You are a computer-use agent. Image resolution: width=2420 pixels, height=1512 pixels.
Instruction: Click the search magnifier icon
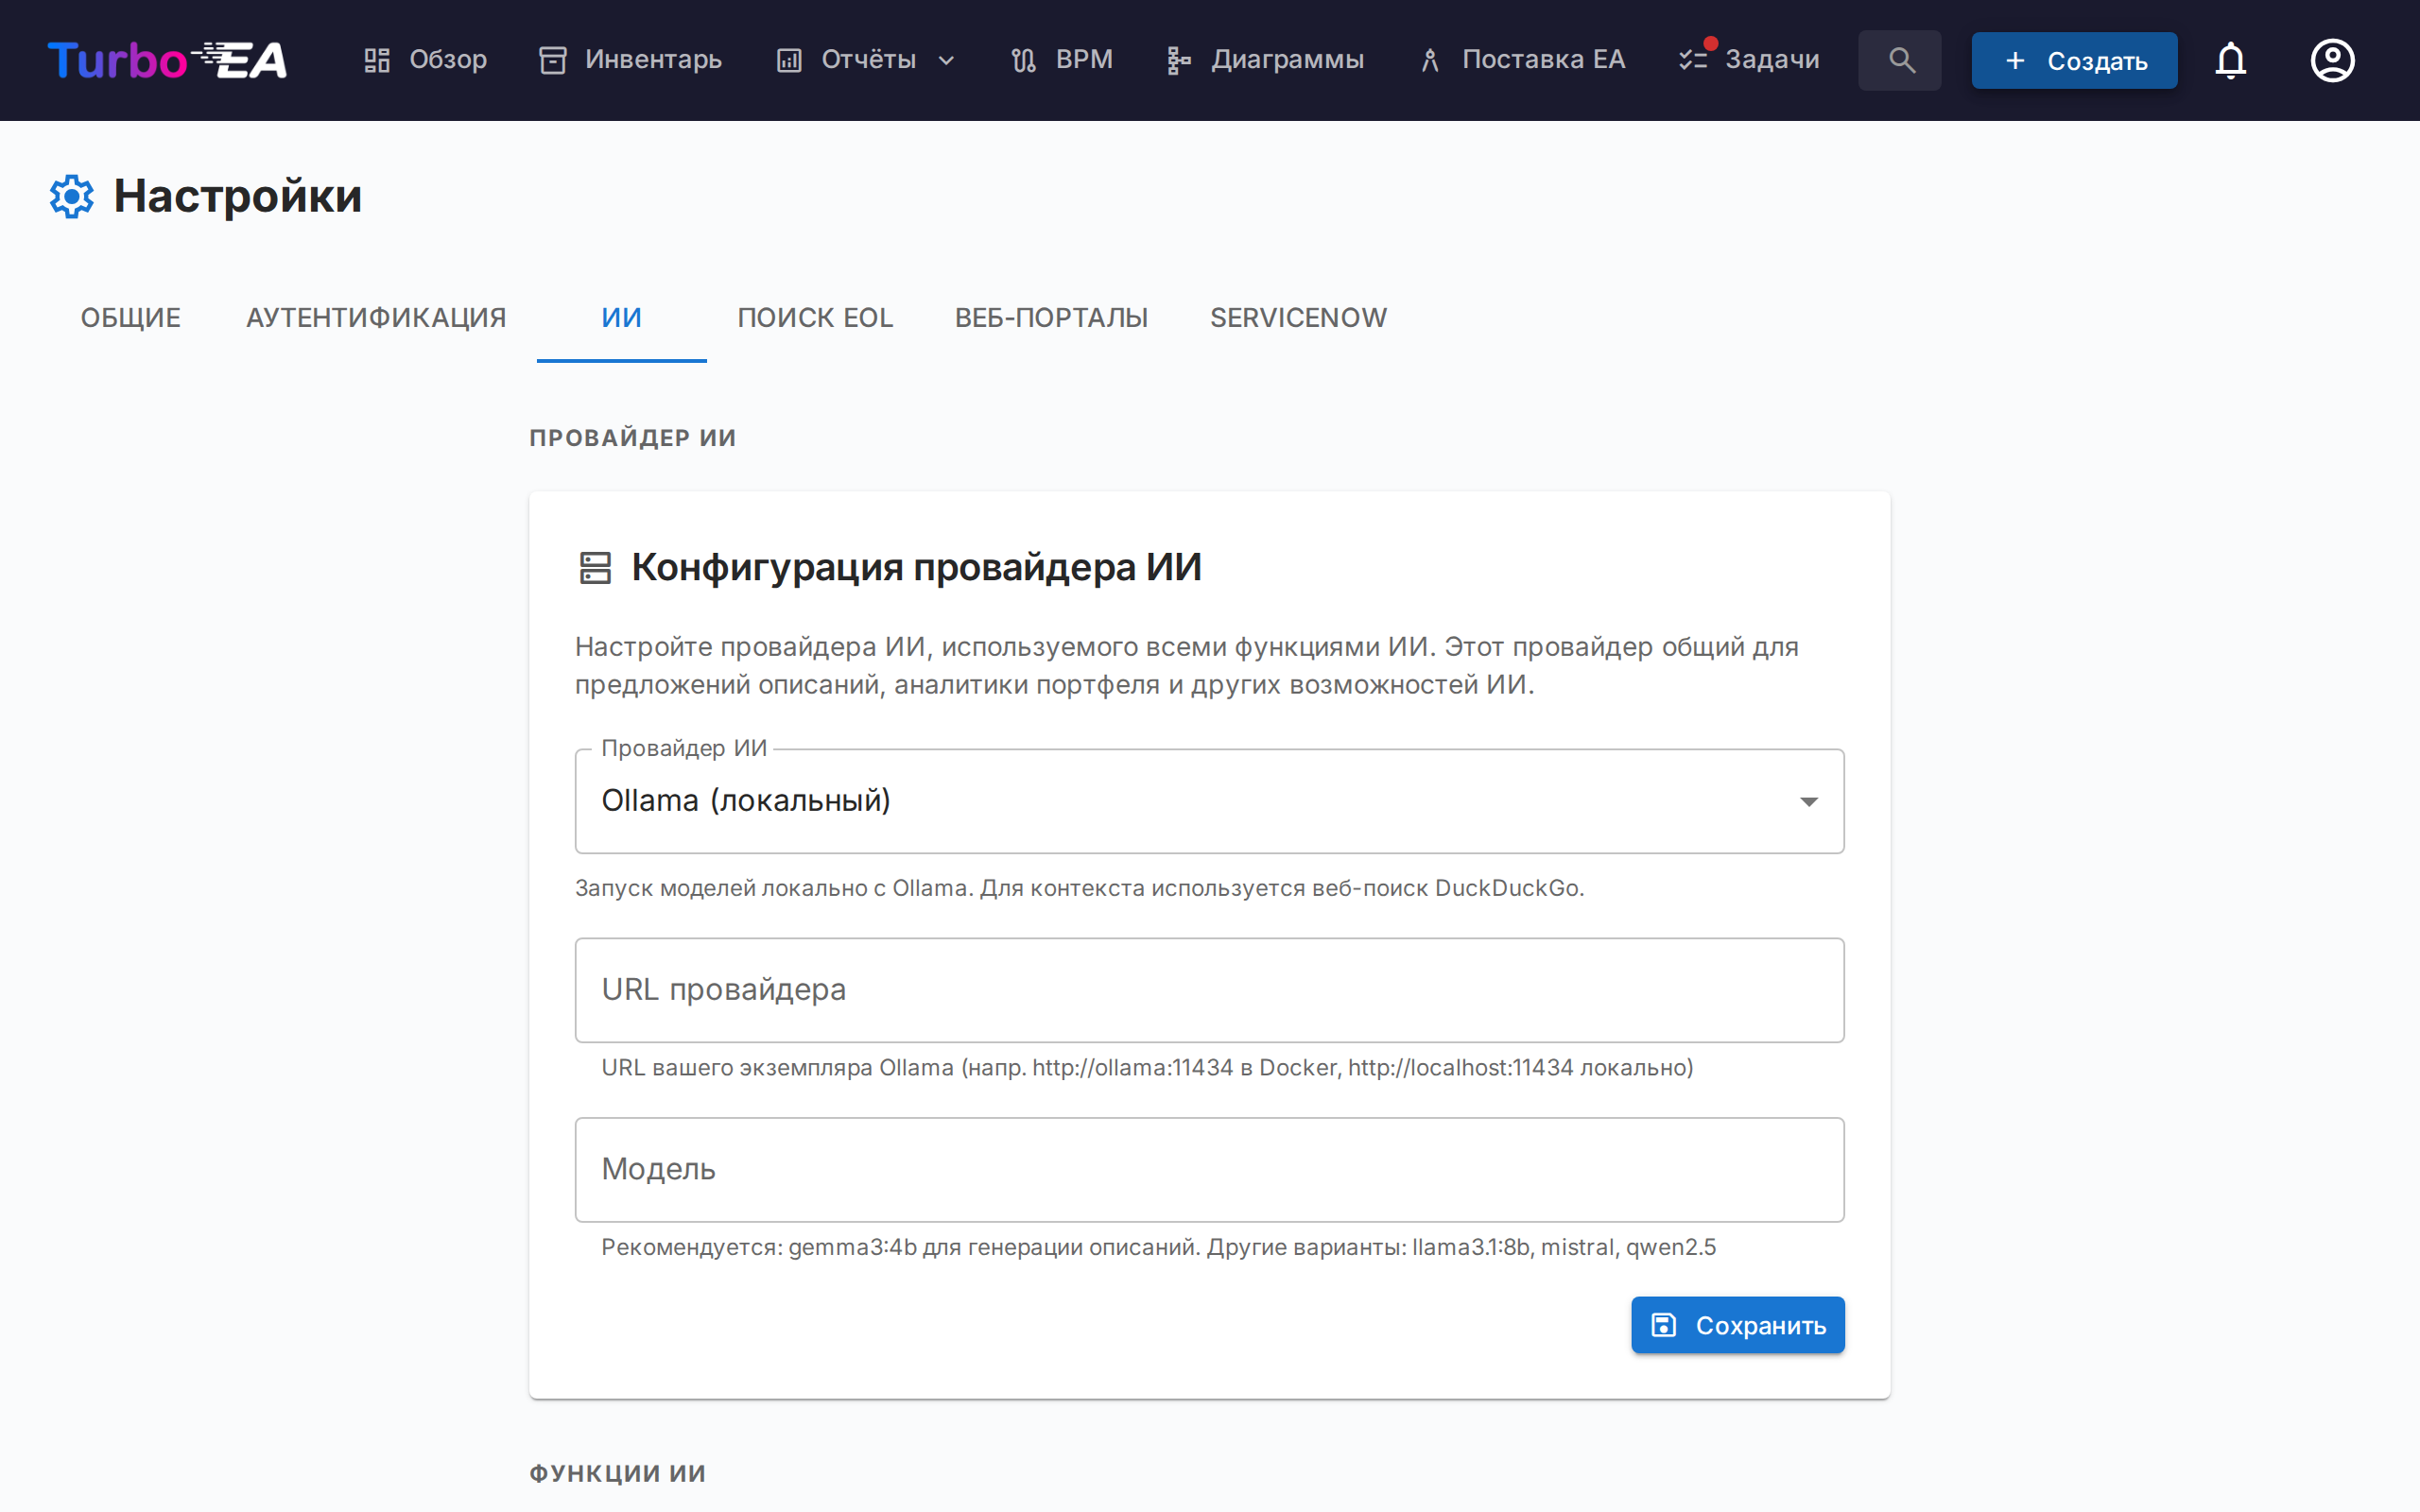click(1898, 60)
